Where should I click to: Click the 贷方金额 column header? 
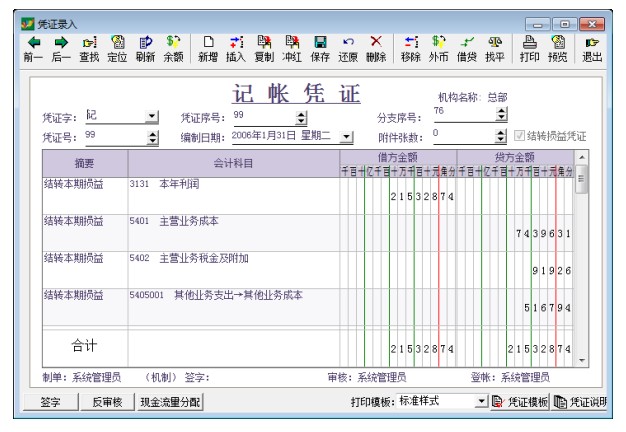(515, 157)
